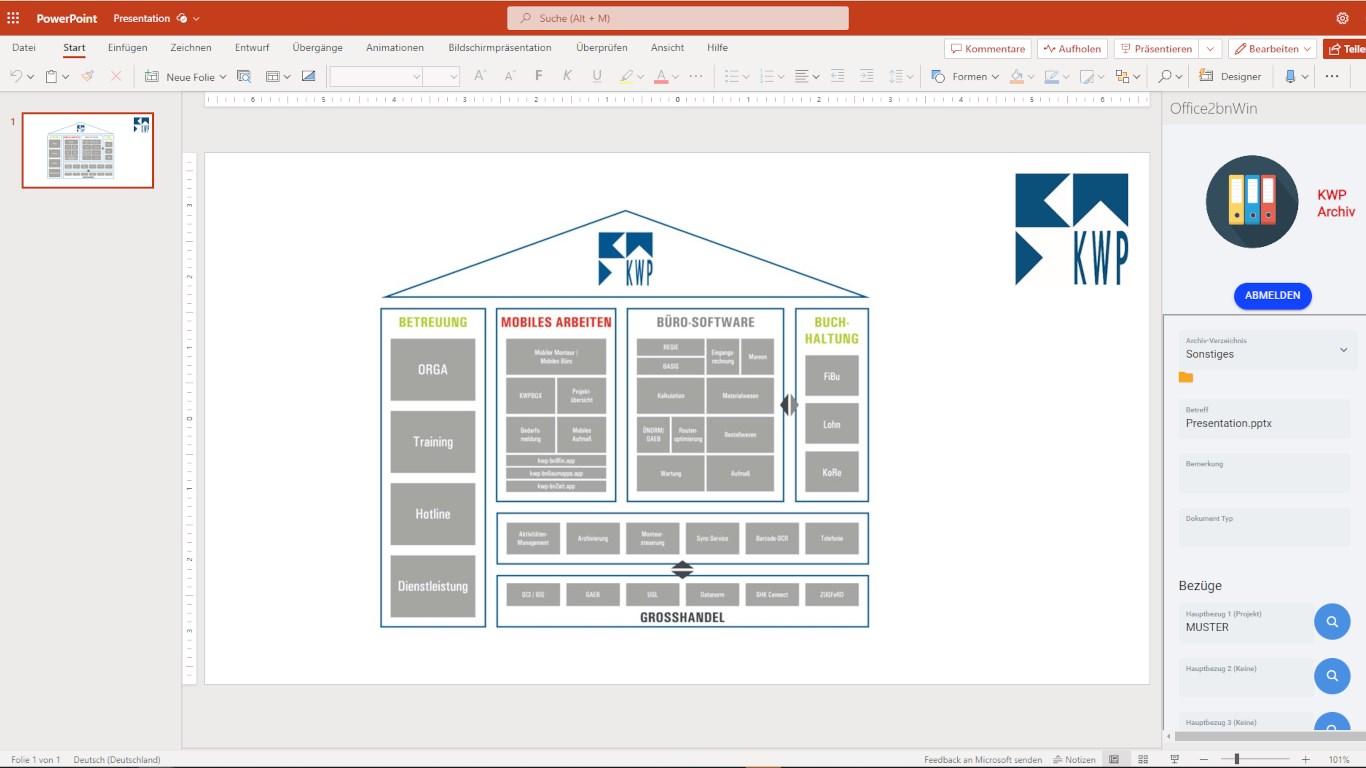This screenshot has height=768, width=1366.
Task: Click the Paste clipboard icon
Action: coord(51,76)
